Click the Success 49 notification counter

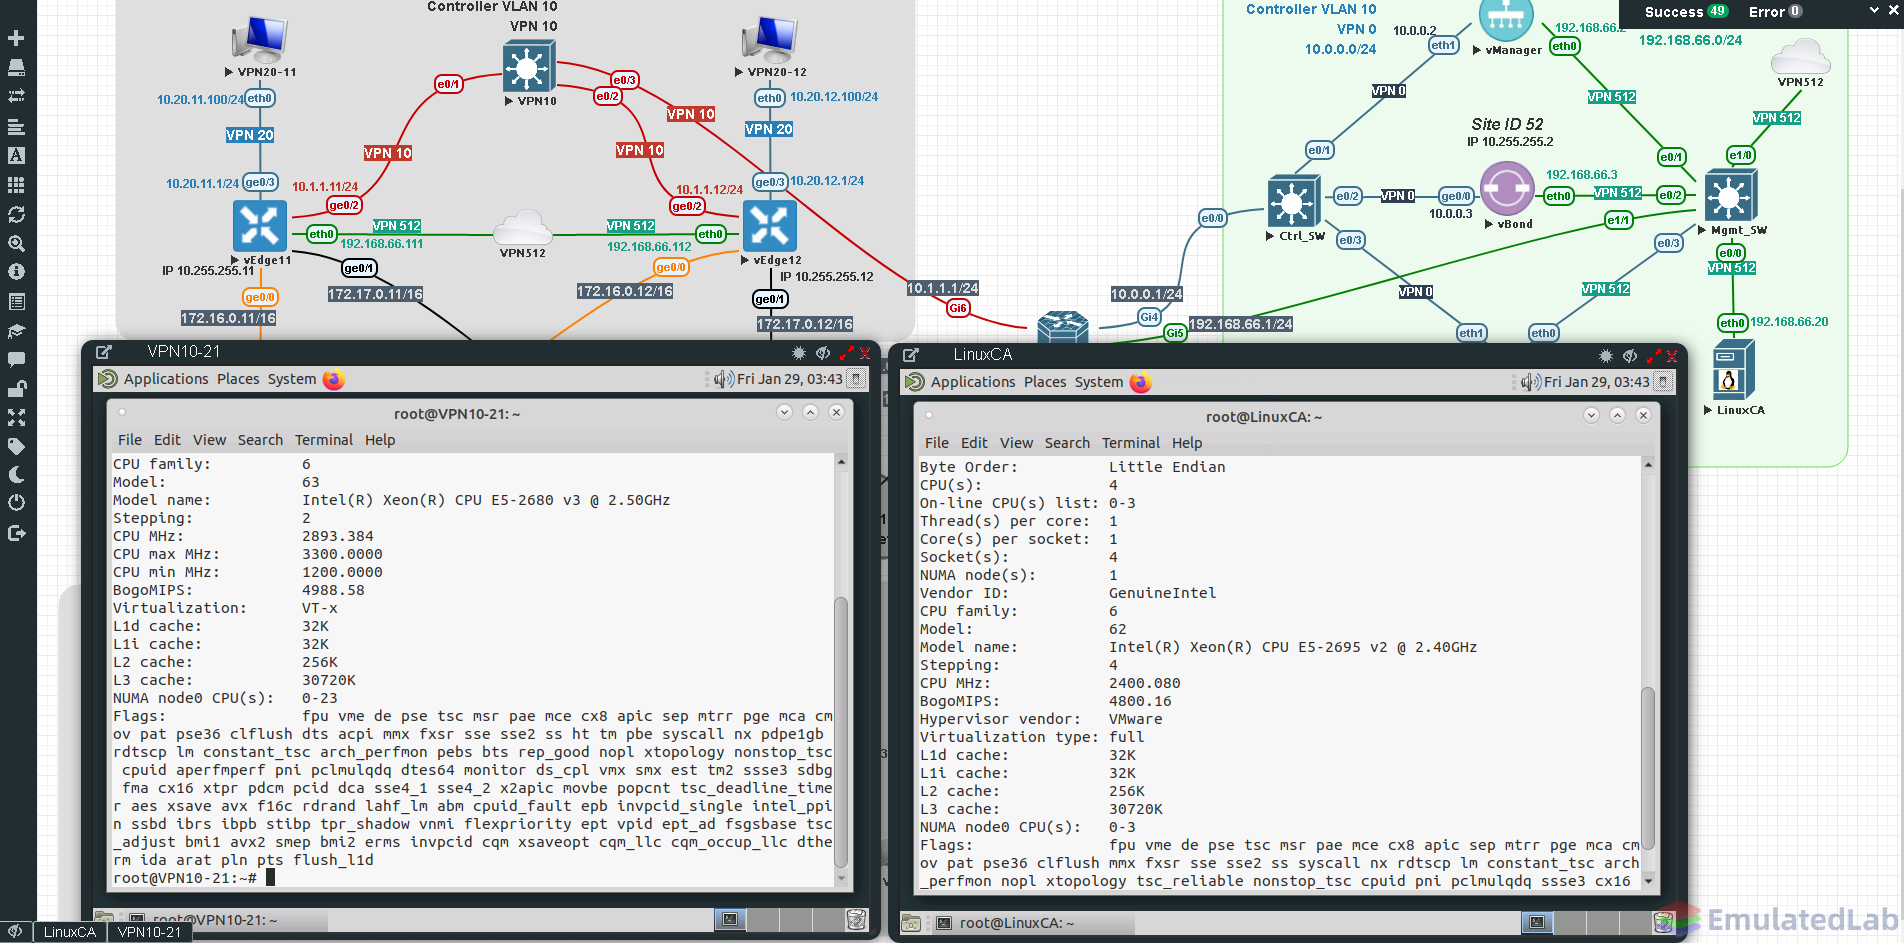click(1686, 12)
